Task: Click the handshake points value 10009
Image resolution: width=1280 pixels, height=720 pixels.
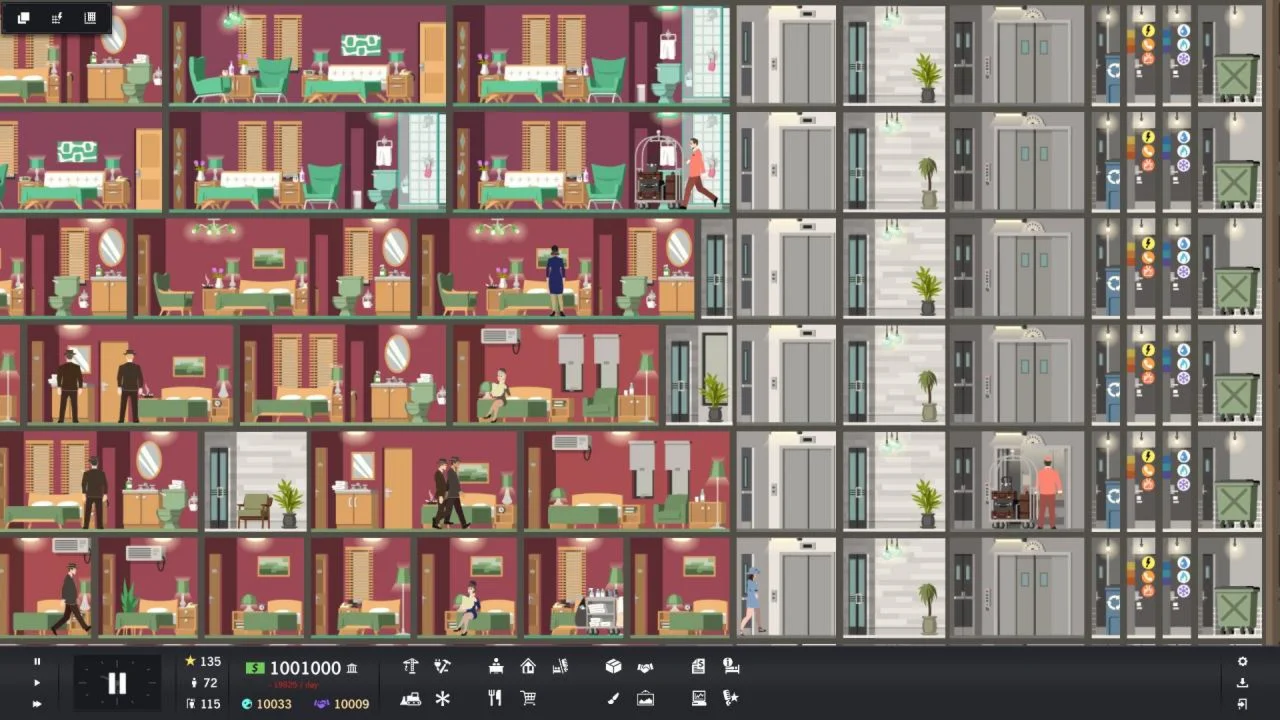Action: click(x=351, y=704)
